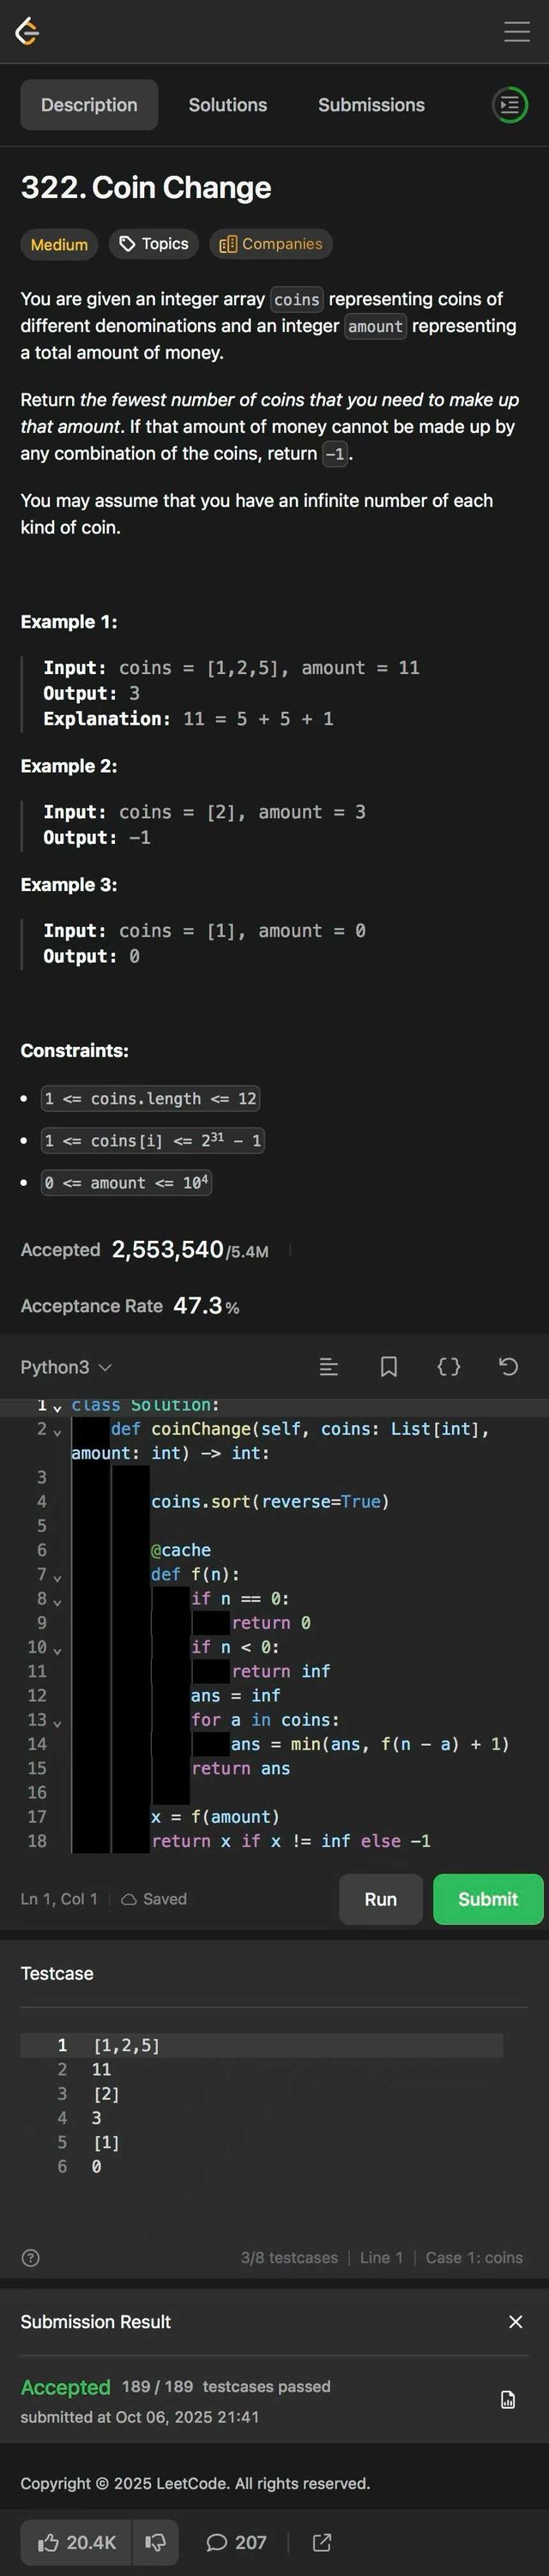
Task: Reset code to default with the undo icon
Action: (508, 1366)
